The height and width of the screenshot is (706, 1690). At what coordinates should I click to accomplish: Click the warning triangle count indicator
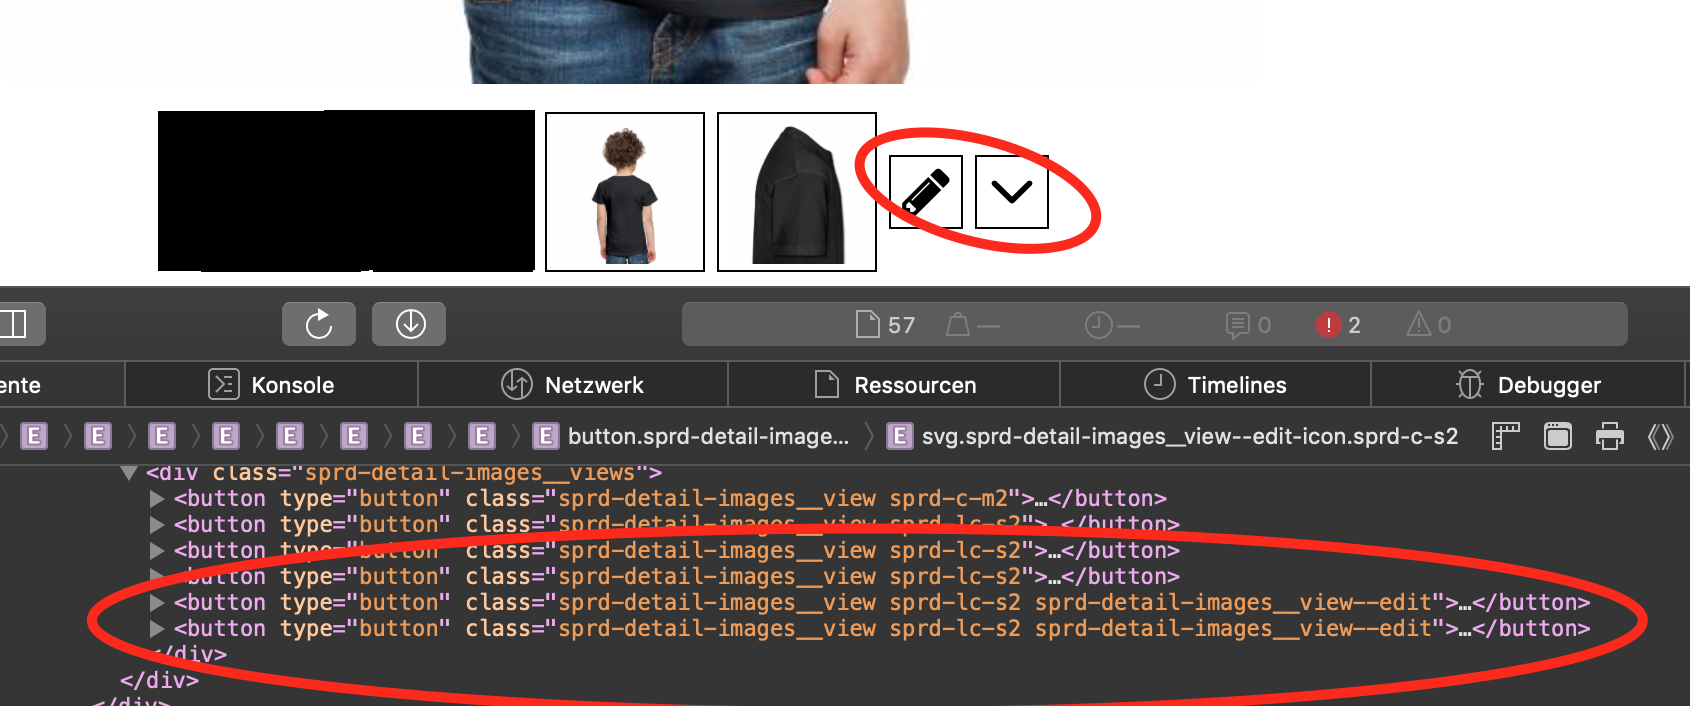pyautogui.click(x=1428, y=325)
